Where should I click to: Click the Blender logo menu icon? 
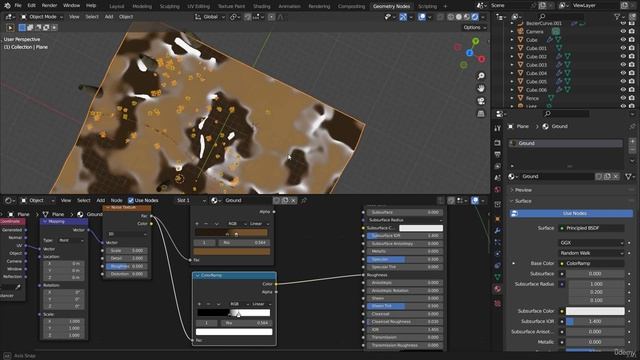click(x=7, y=6)
